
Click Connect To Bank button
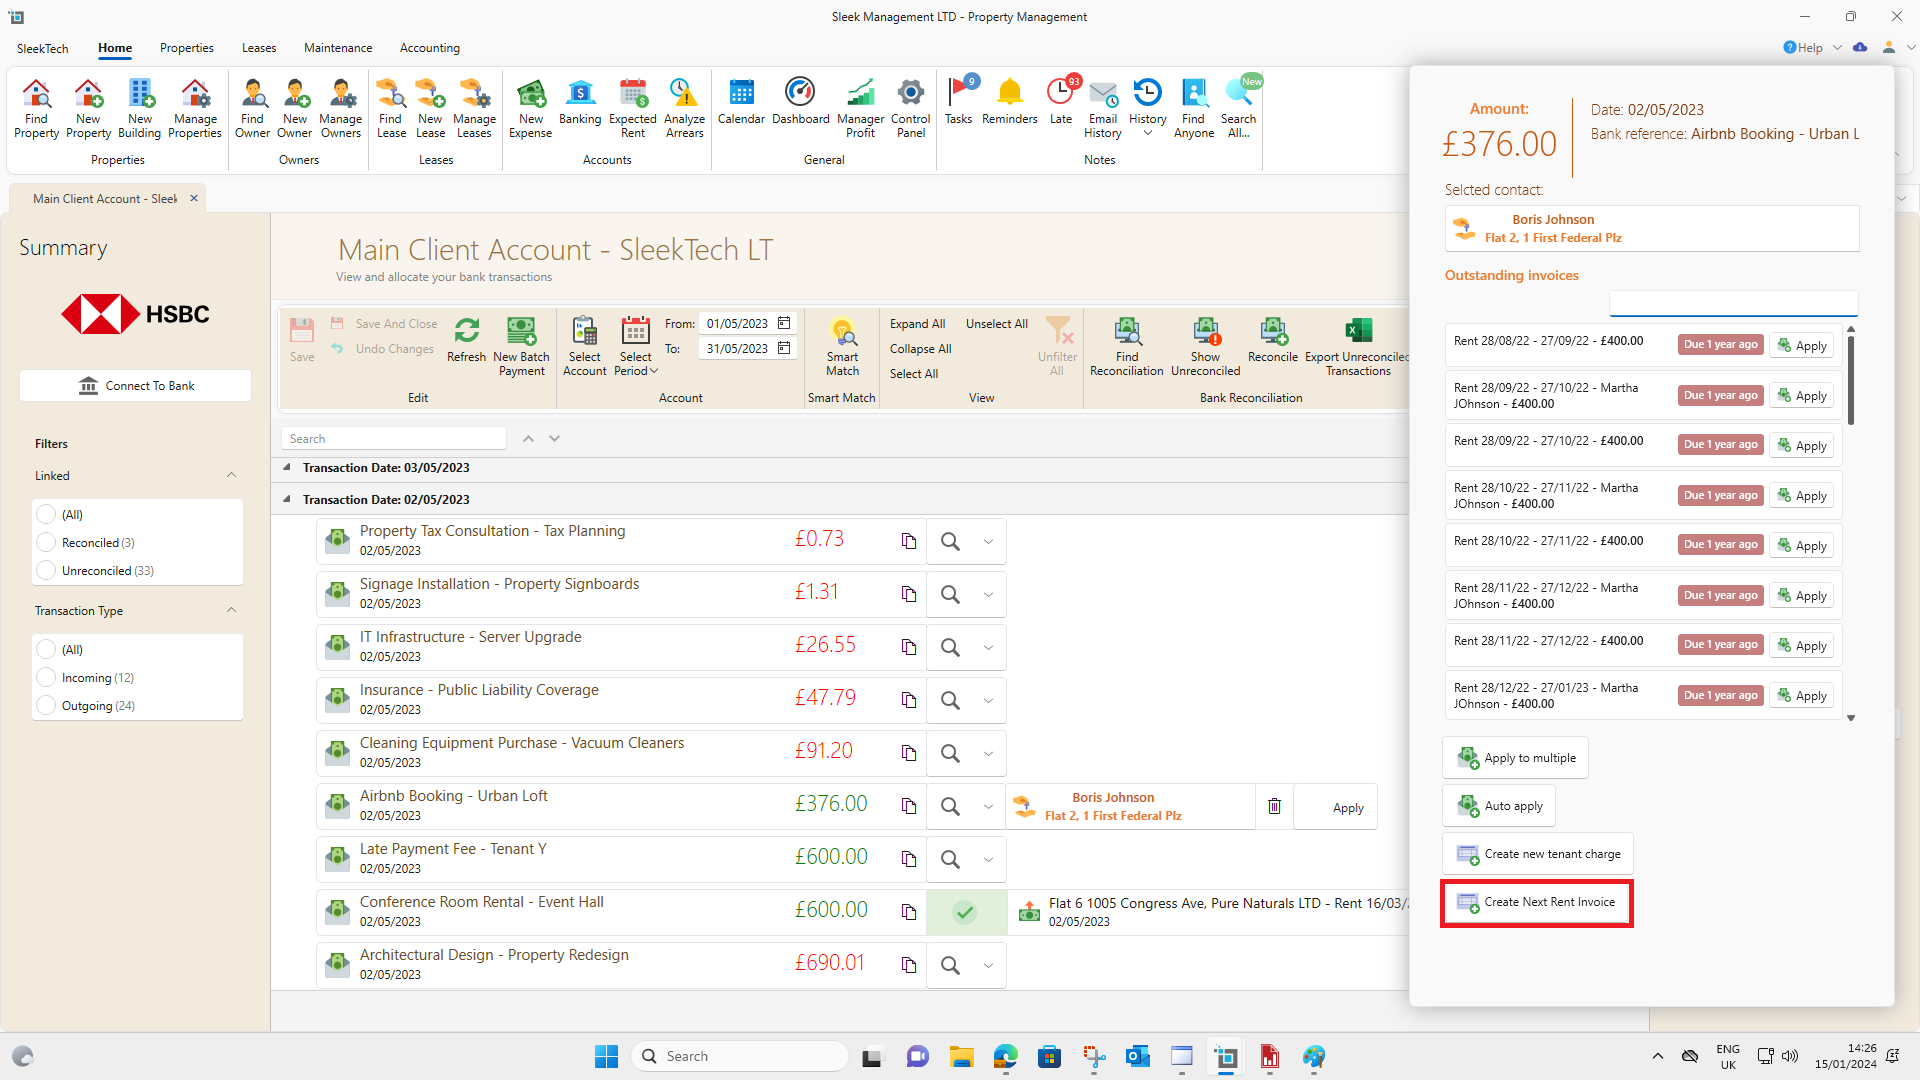tap(135, 386)
